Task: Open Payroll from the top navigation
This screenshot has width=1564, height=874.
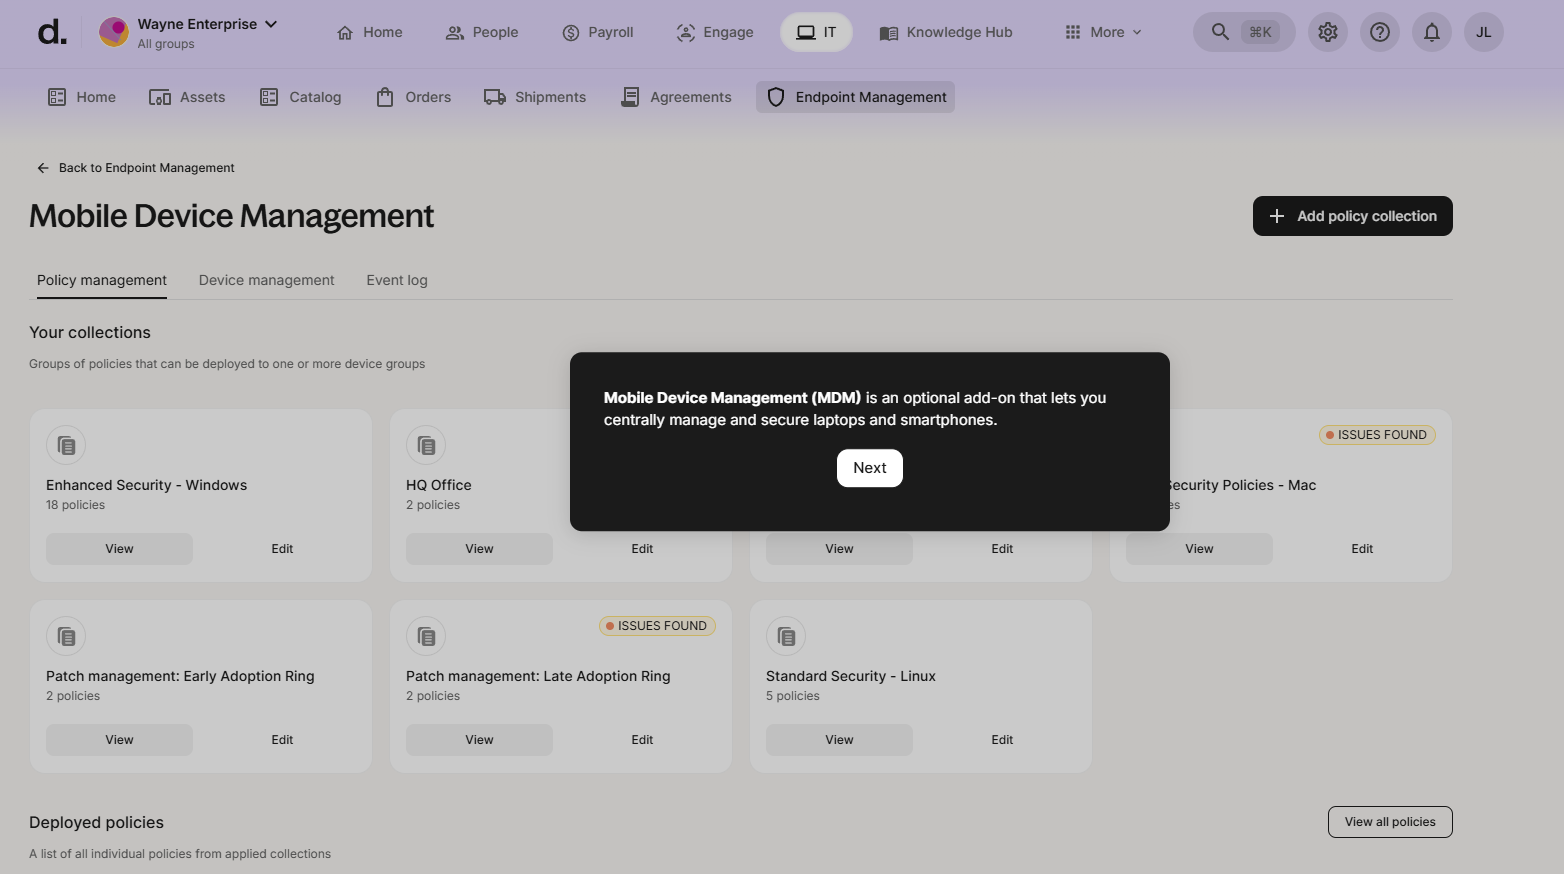Action: click(598, 32)
